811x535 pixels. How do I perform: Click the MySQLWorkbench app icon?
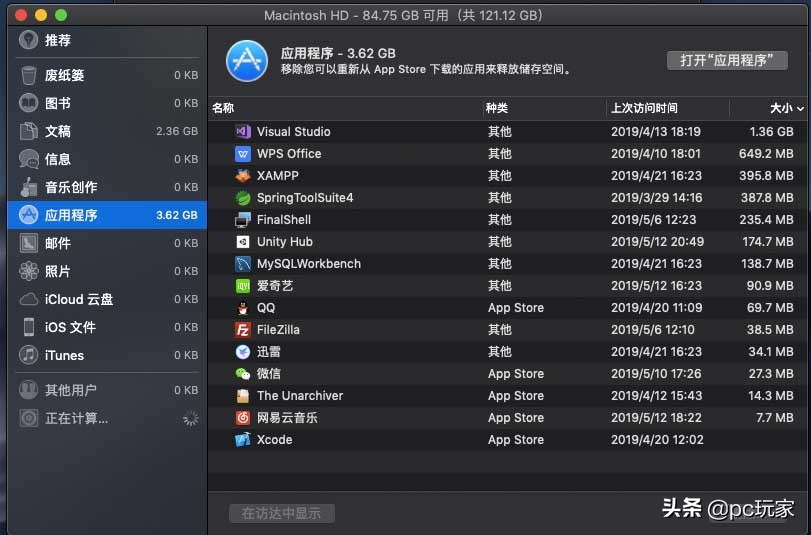243,263
